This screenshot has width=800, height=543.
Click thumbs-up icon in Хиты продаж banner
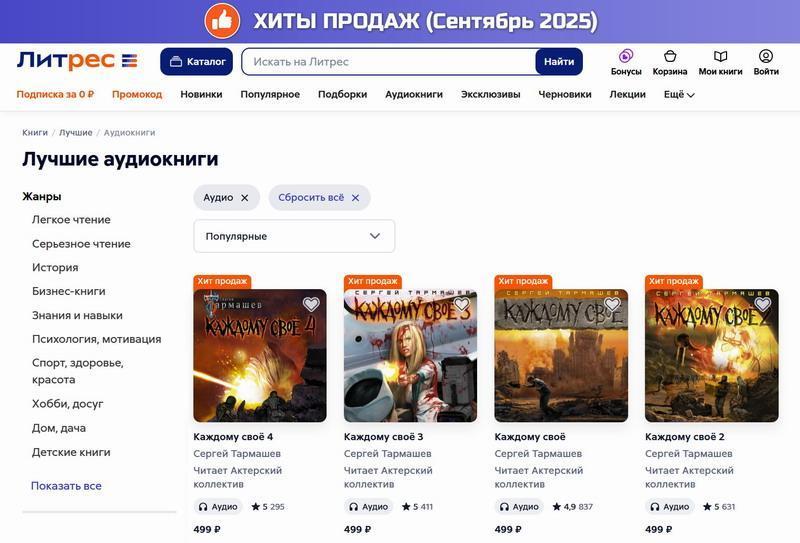(x=222, y=21)
